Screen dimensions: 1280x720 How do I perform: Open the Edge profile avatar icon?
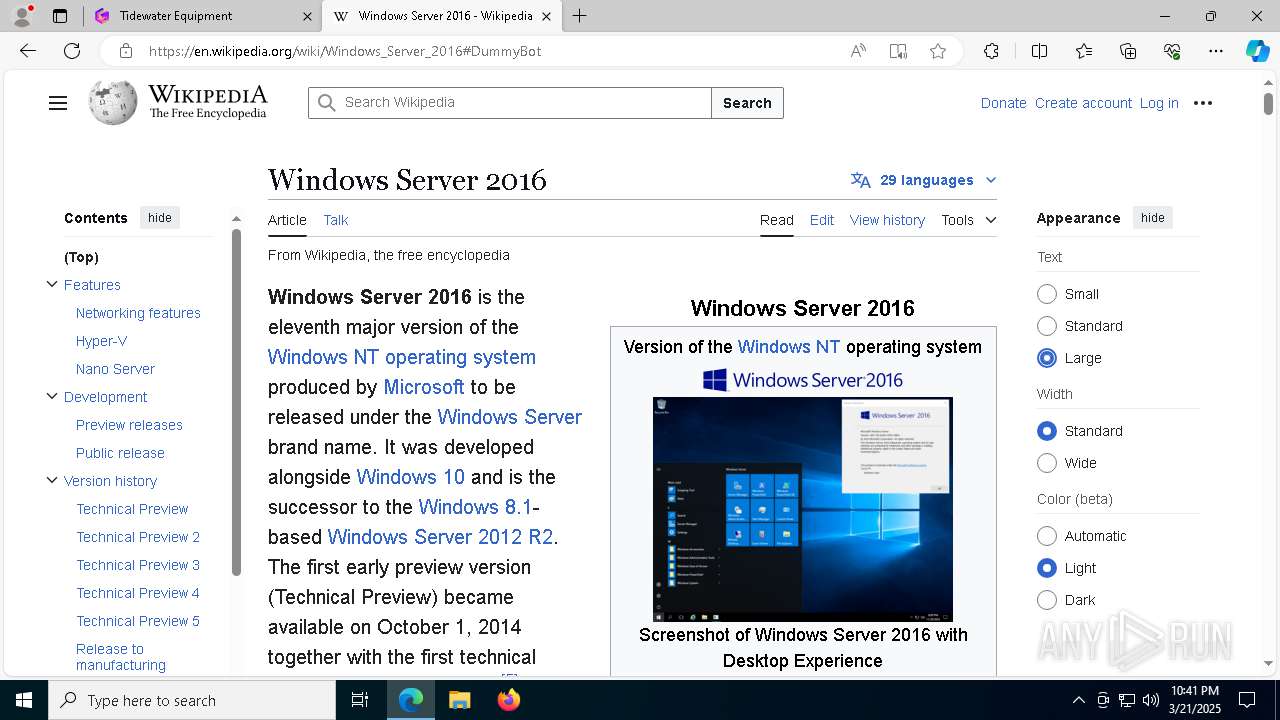22,16
